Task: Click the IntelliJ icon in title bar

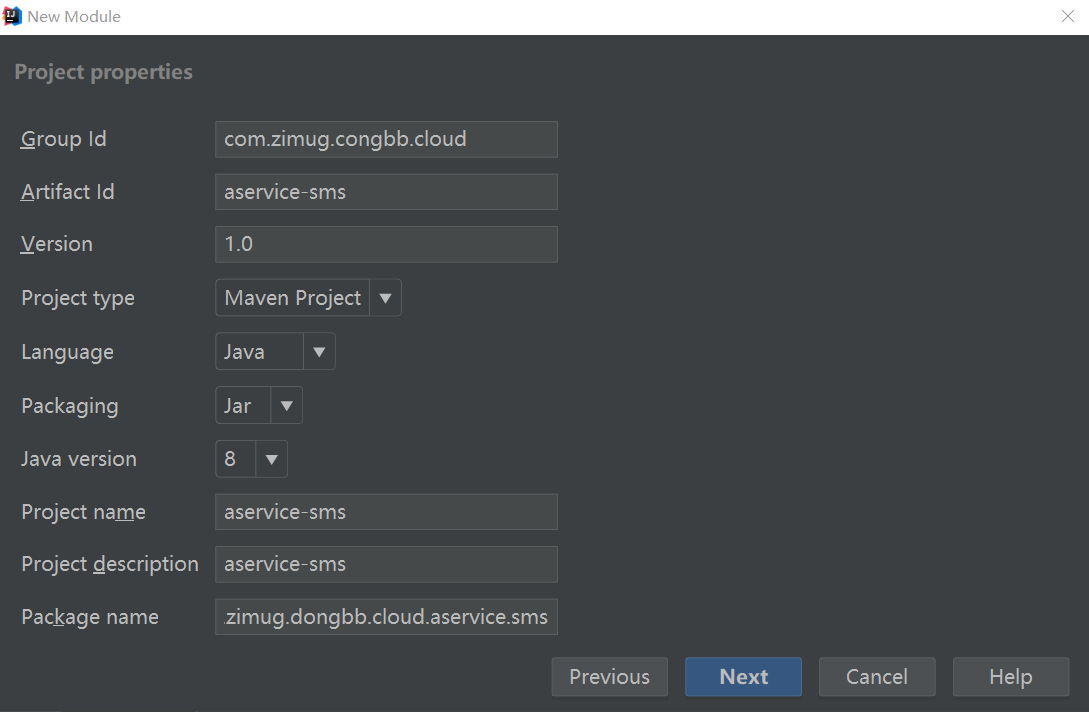Action: (x=13, y=16)
